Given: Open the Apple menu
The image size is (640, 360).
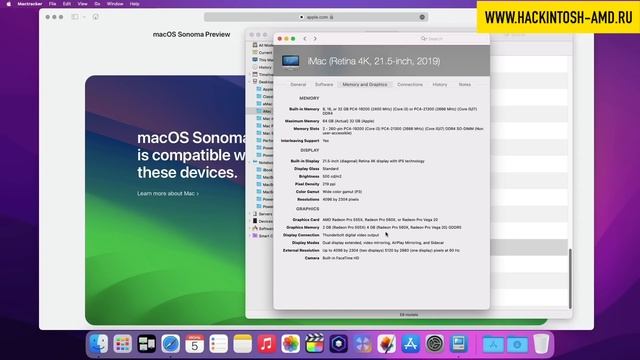Looking at the screenshot, I should tap(9, 4).
